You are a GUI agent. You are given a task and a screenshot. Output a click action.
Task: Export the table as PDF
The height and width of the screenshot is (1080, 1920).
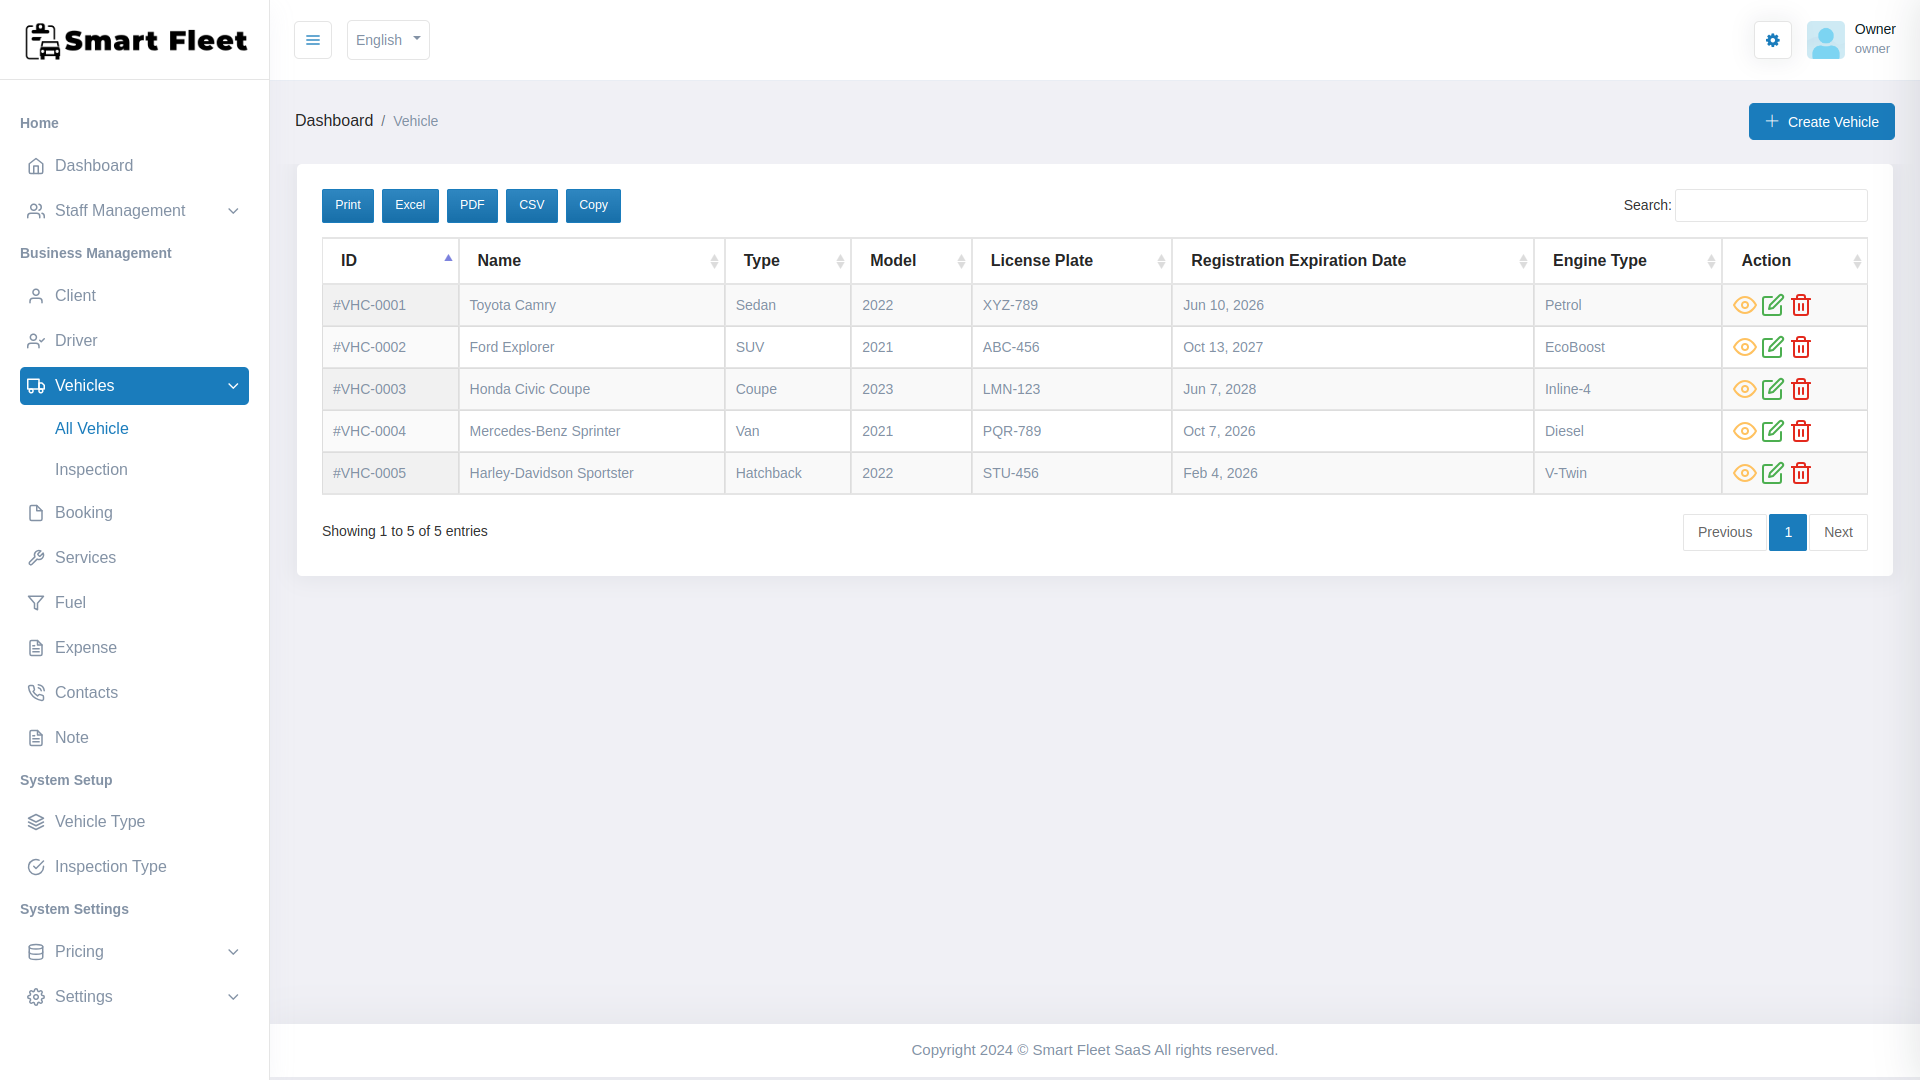tap(472, 205)
